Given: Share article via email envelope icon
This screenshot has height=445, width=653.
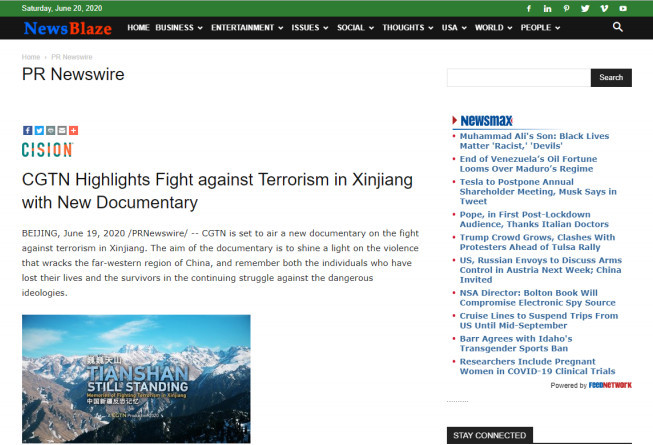Looking at the screenshot, I should tap(62, 130).
